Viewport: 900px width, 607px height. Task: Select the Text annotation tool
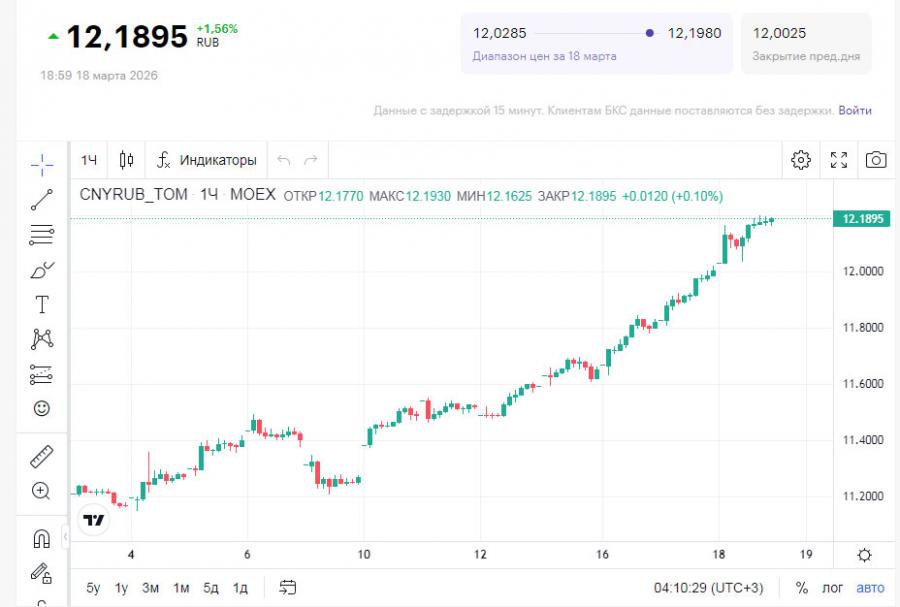41,305
